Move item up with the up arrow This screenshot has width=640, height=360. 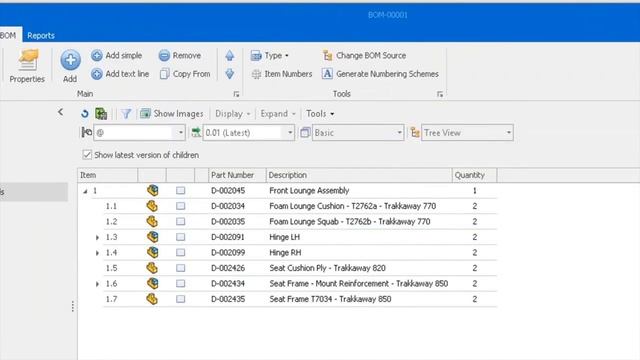click(x=230, y=56)
